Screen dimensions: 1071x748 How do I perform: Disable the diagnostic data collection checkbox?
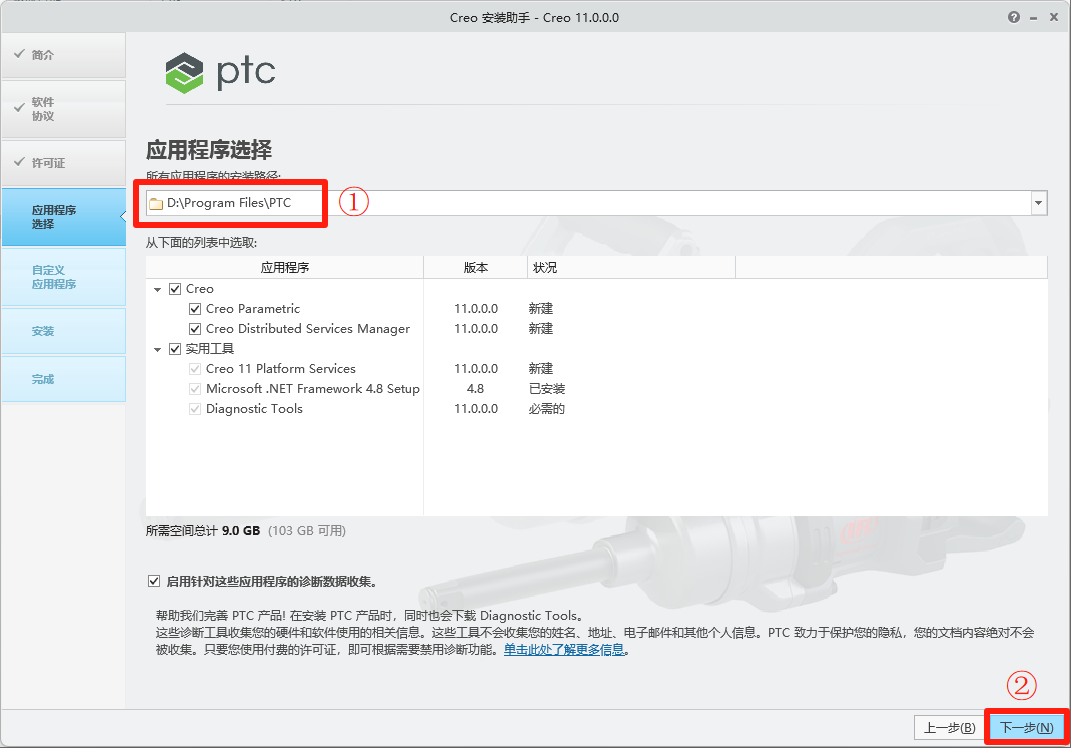point(154,580)
